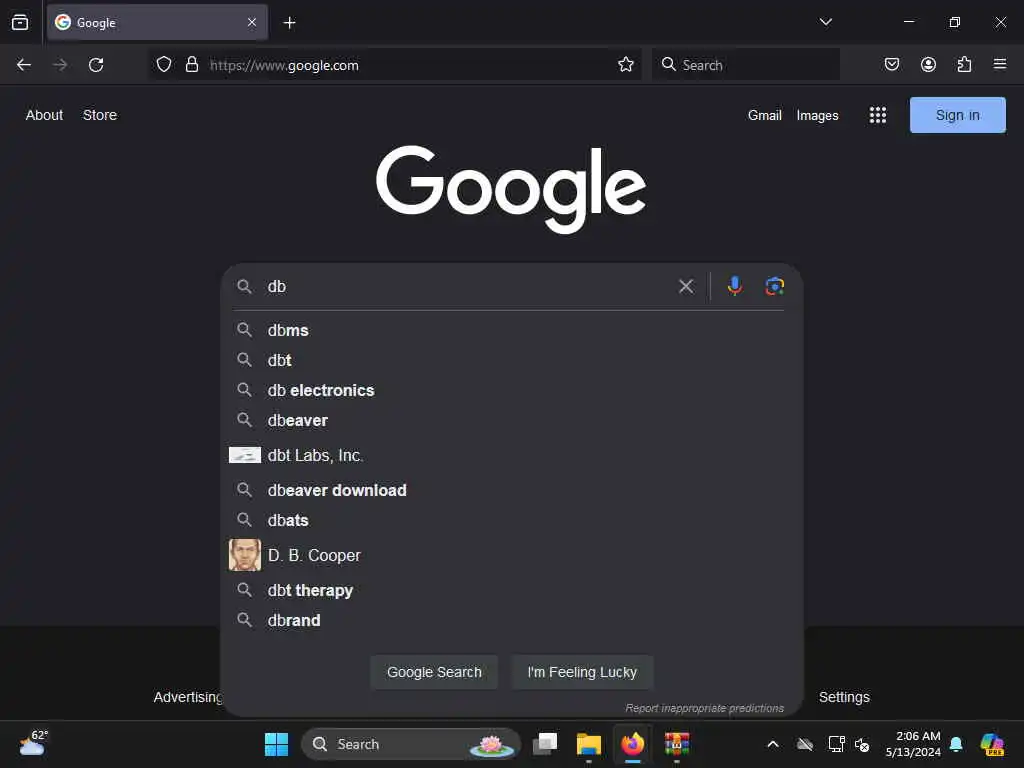Click the dbt Labs logo thumbnail
Viewport: 1024px width, 768px height.
coord(245,455)
